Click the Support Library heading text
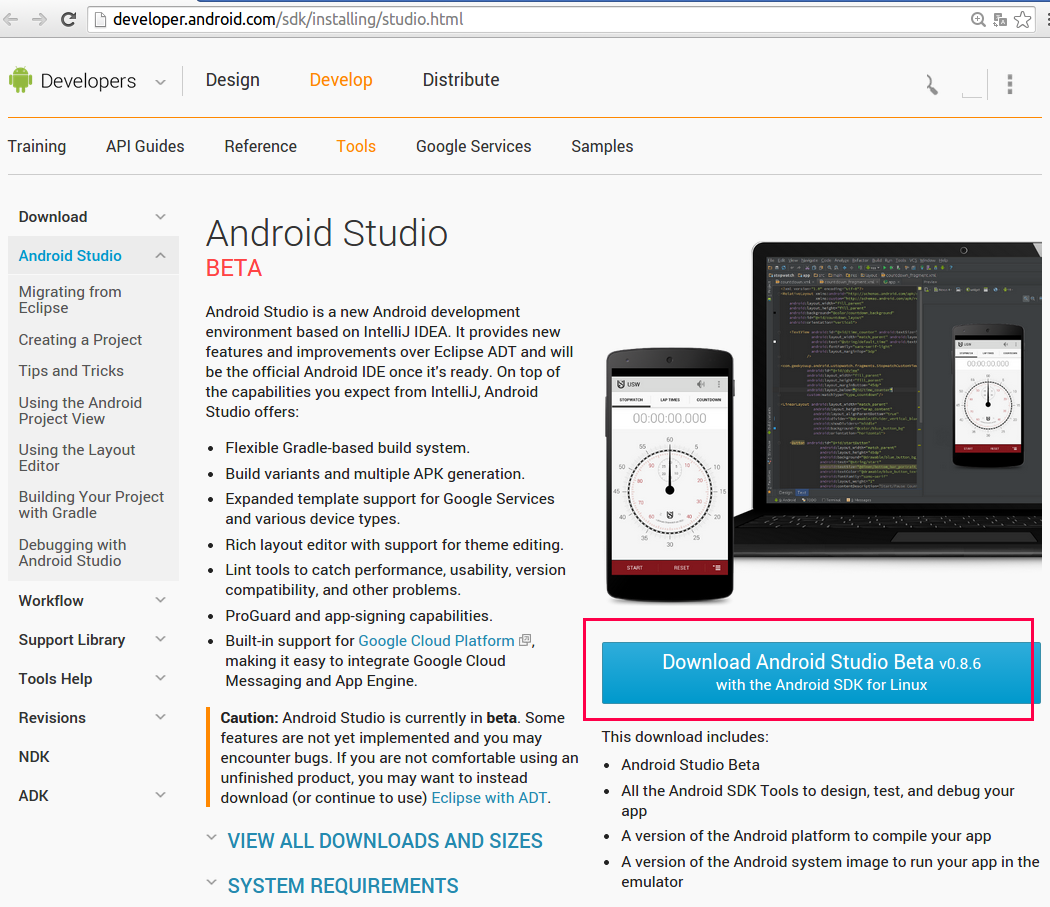The image size is (1050, 907). tap(72, 640)
